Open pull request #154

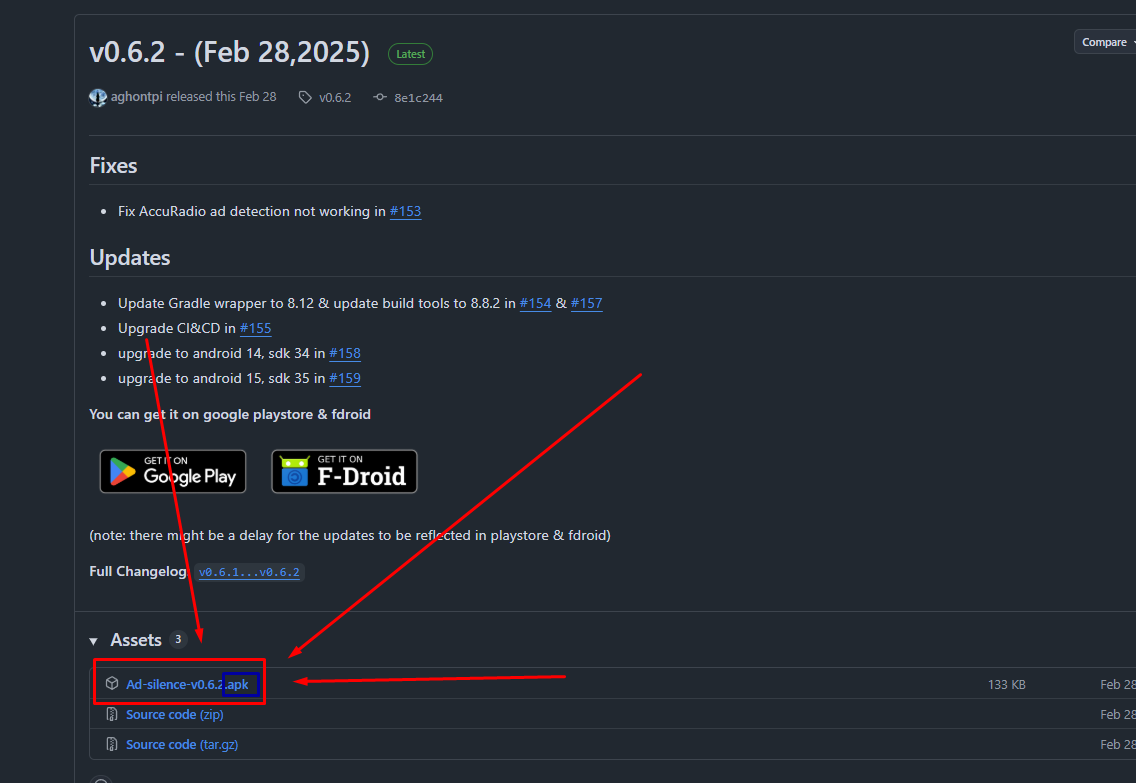click(x=535, y=303)
